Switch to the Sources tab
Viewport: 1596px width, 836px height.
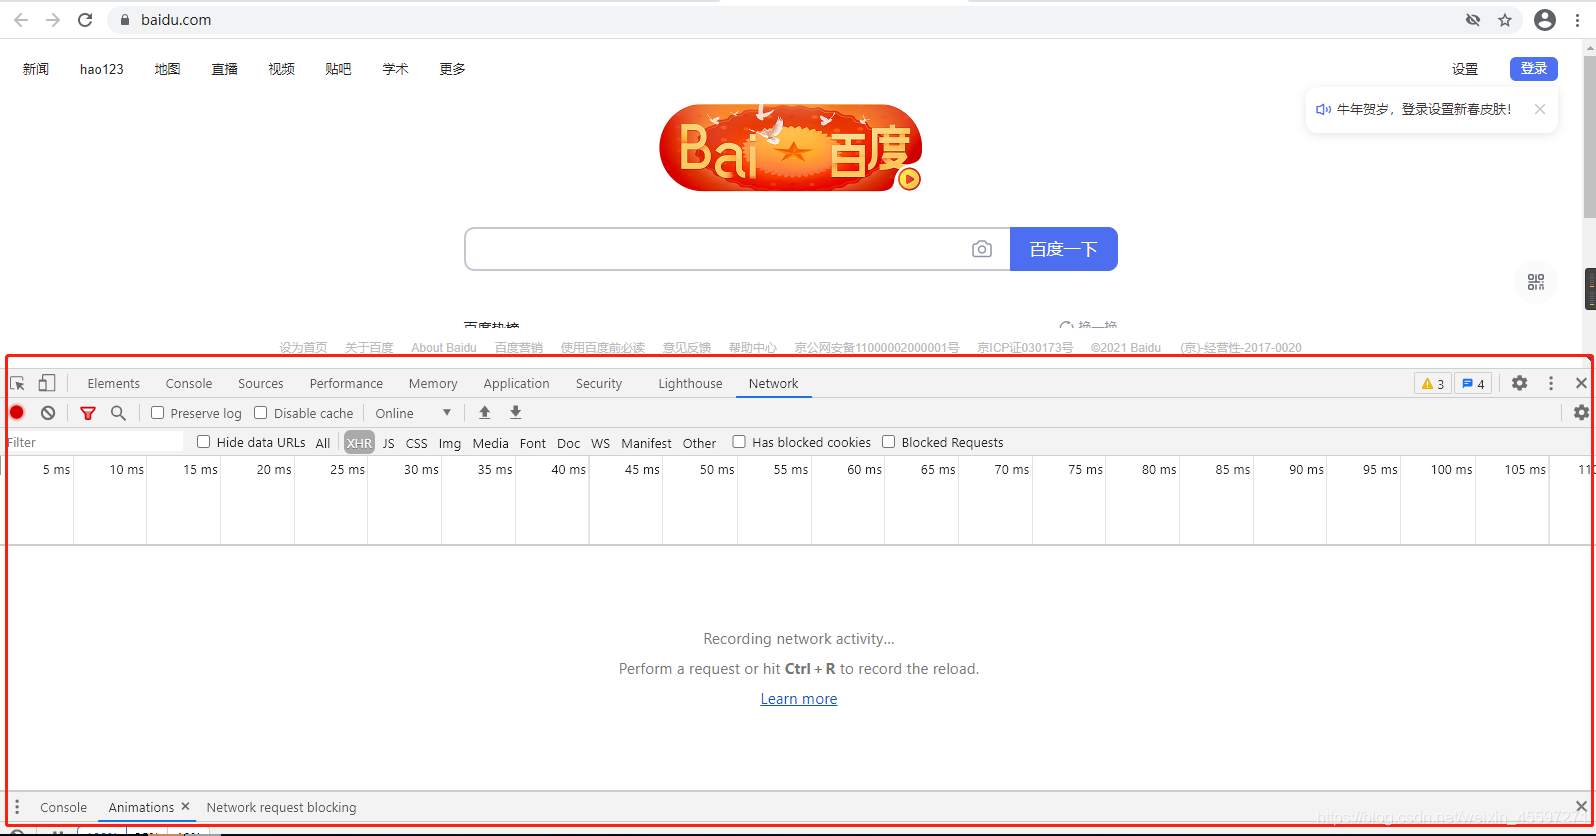[x=261, y=383]
